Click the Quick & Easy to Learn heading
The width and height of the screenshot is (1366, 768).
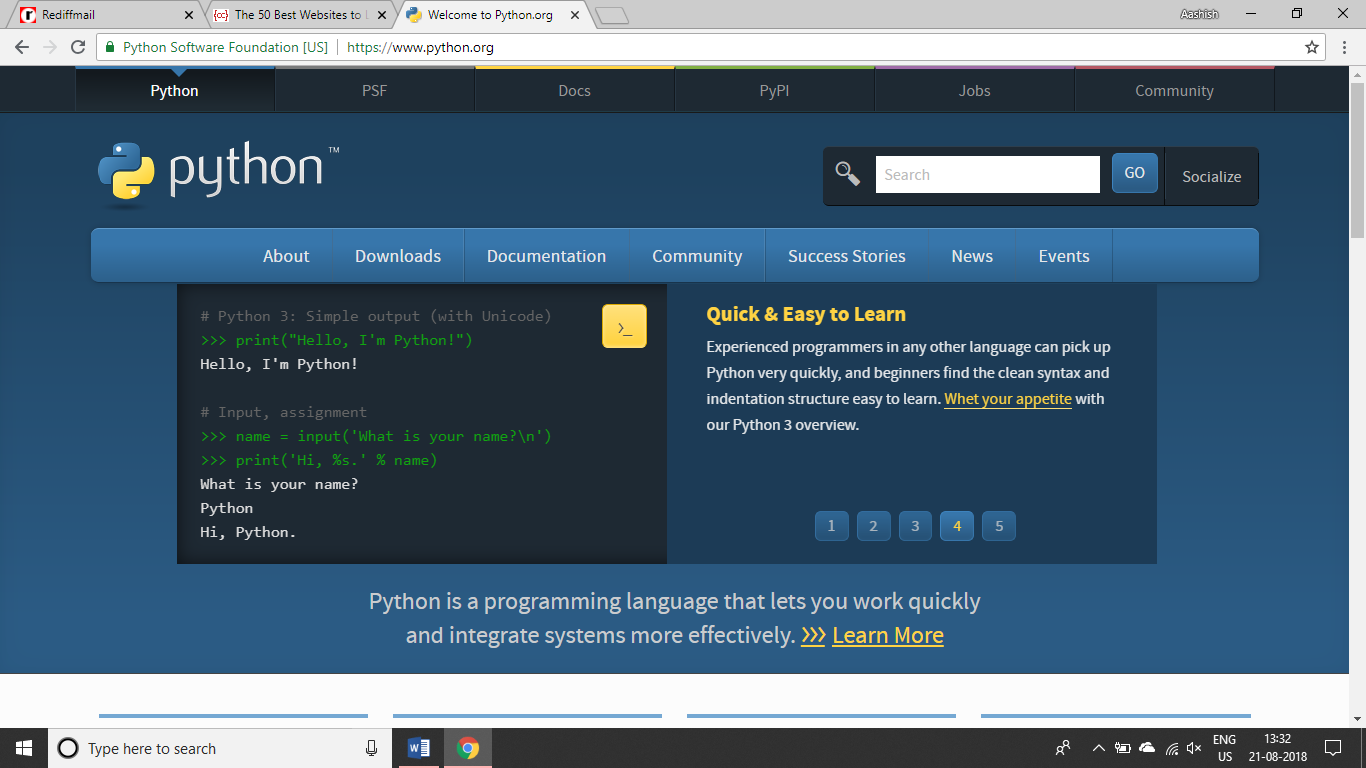pos(806,314)
